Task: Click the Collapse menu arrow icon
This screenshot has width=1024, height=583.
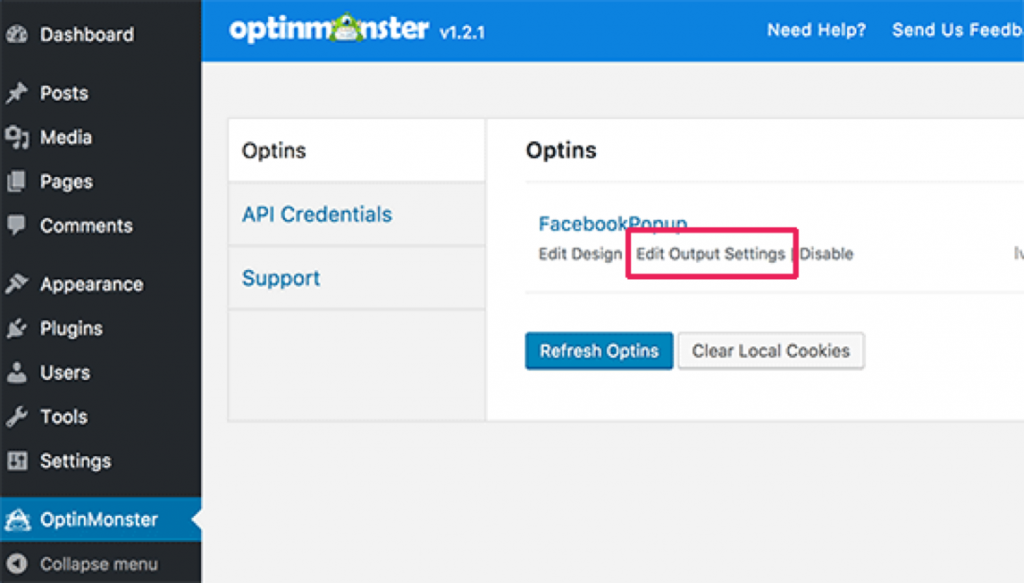Action: tap(17, 563)
